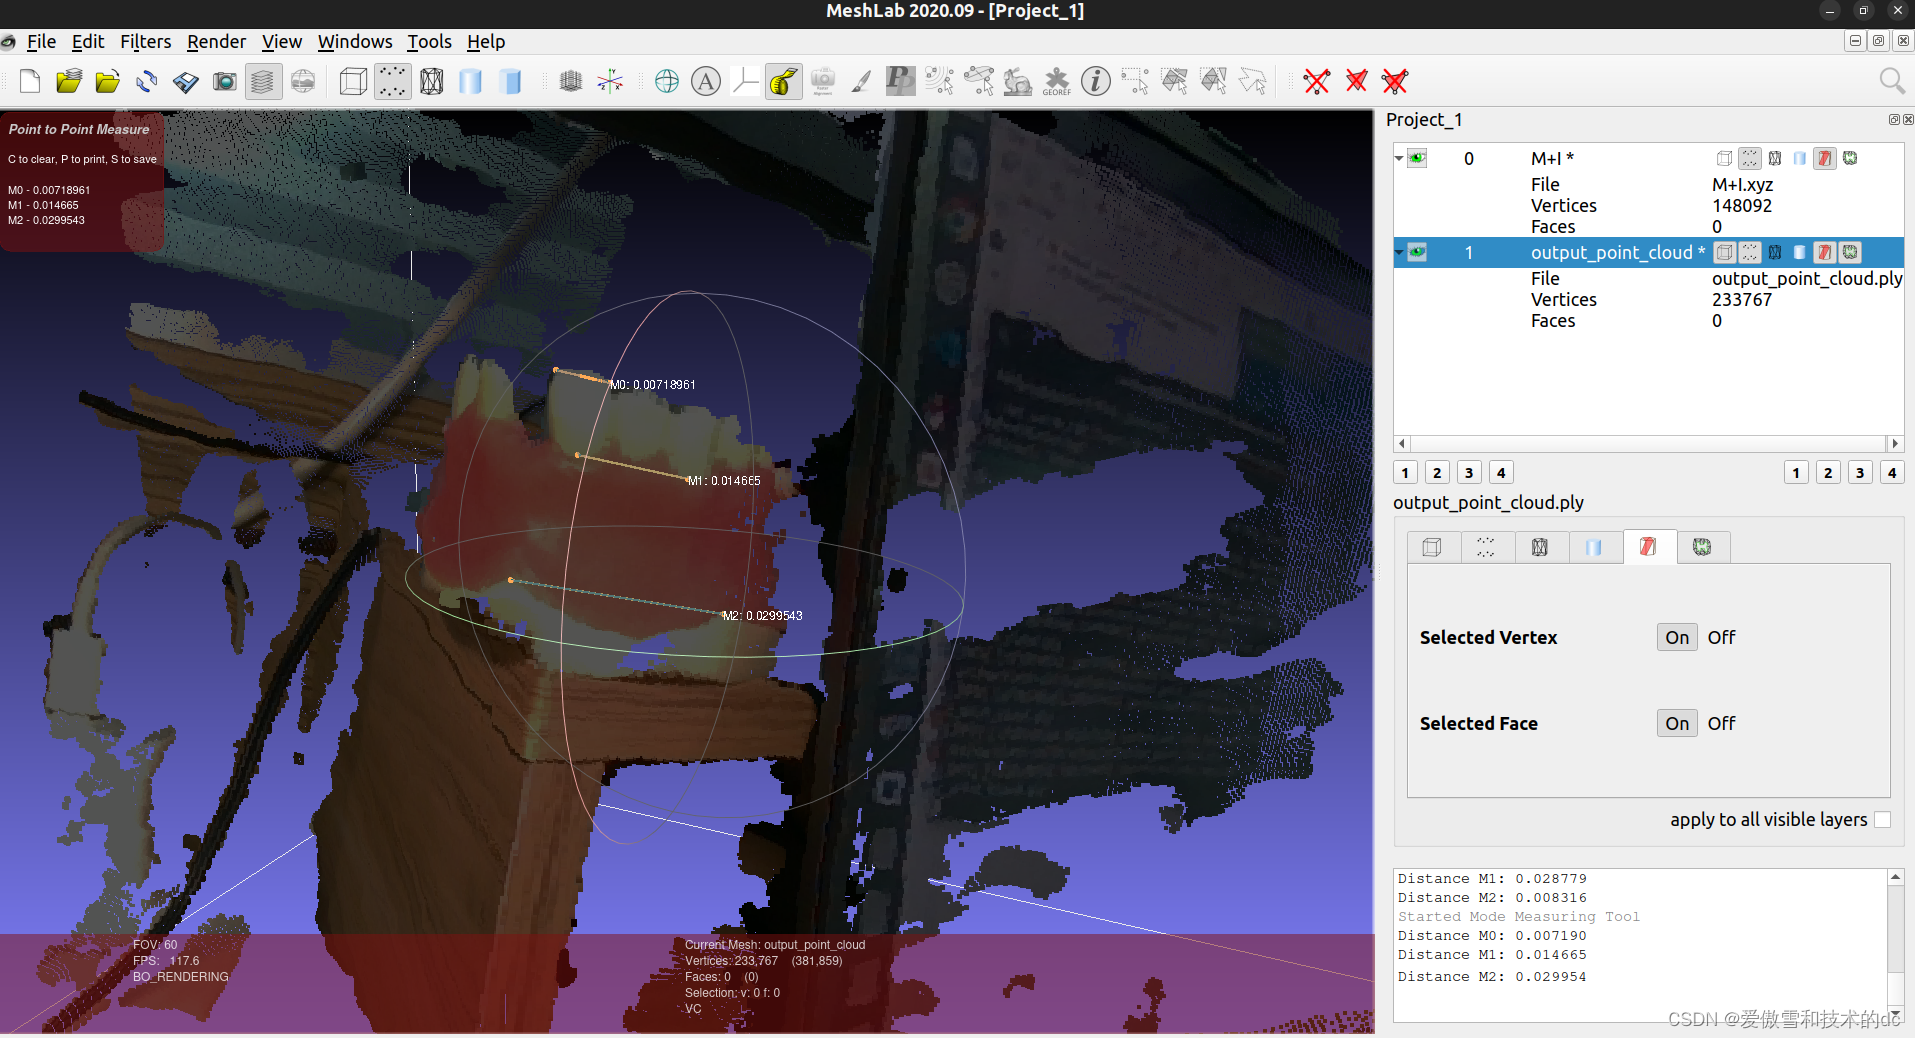Create a new empty project
This screenshot has width=1915, height=1038.
30,81
